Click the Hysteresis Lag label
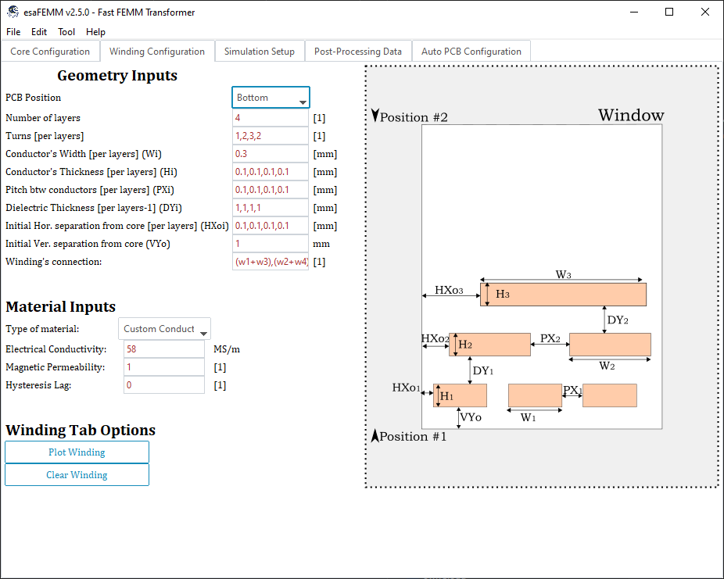 [x=38, y=385]
